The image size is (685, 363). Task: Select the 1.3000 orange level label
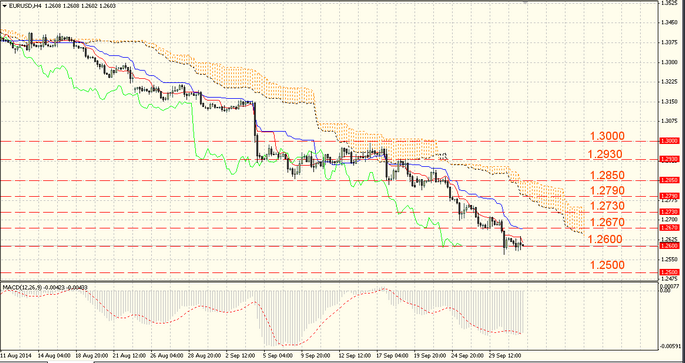click(607, 136)
